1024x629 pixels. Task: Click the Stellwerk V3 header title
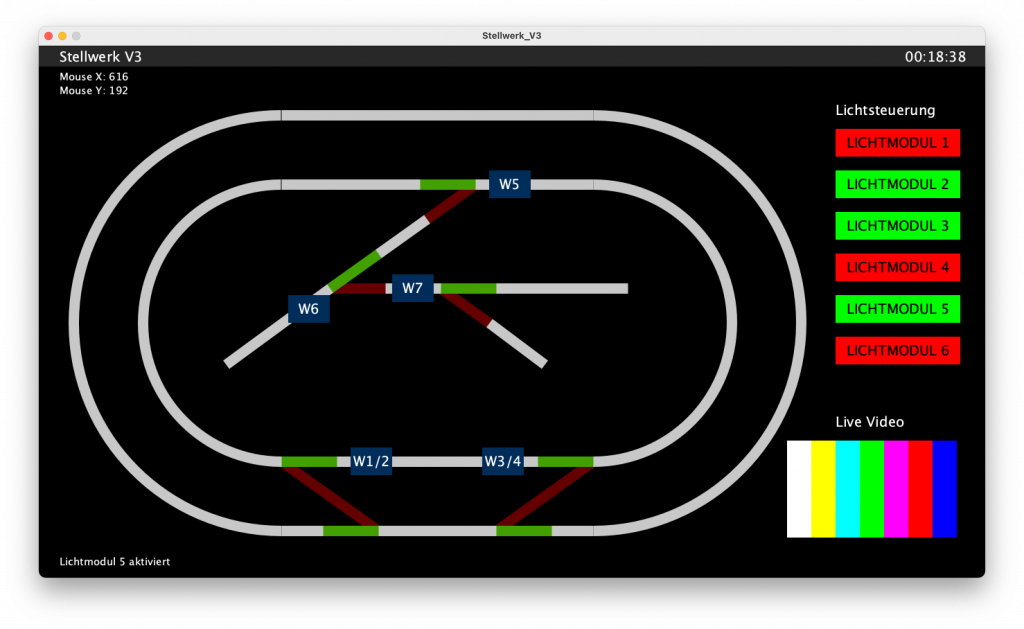click(x=100, y=57)
